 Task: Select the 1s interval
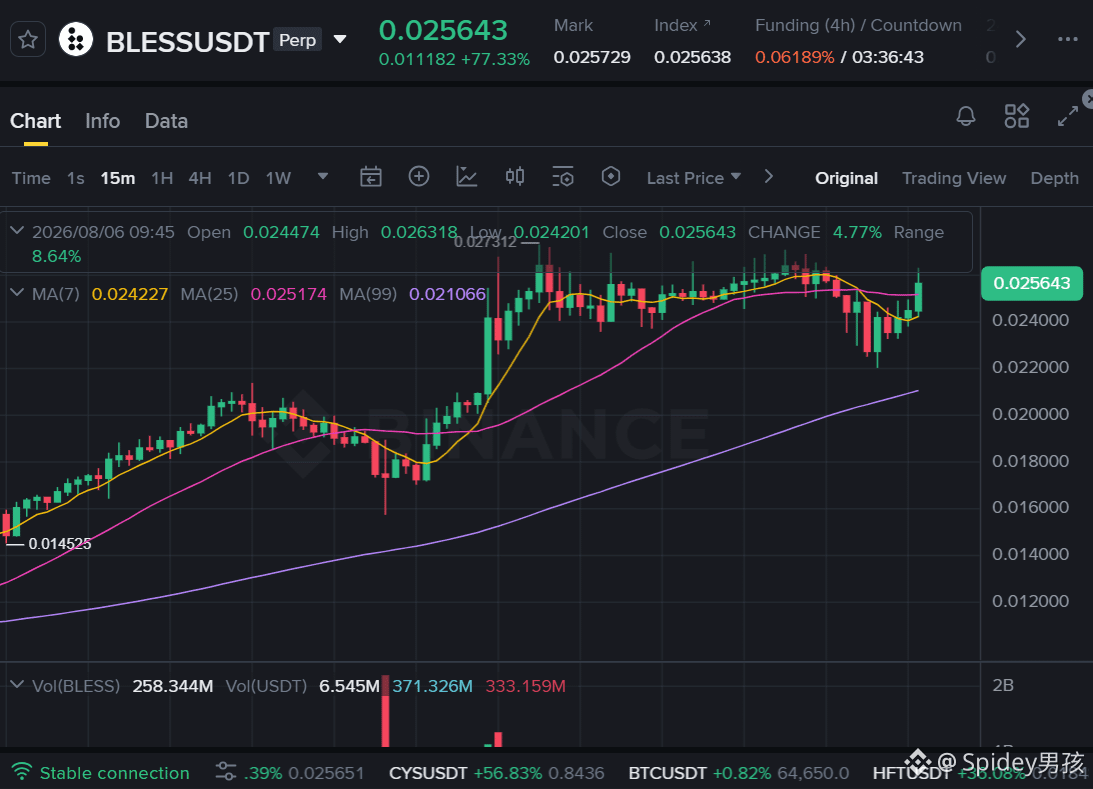pyautogui.click(x=76, y=178)
